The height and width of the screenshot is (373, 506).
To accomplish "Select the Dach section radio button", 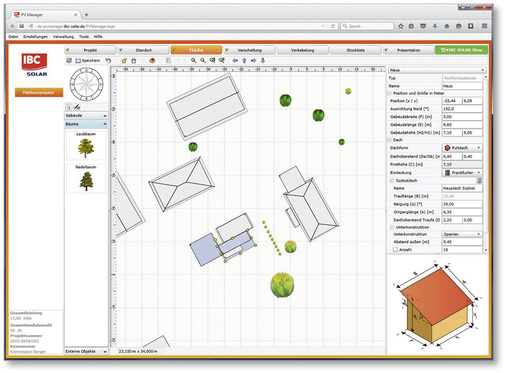I will tap(389, 140).
